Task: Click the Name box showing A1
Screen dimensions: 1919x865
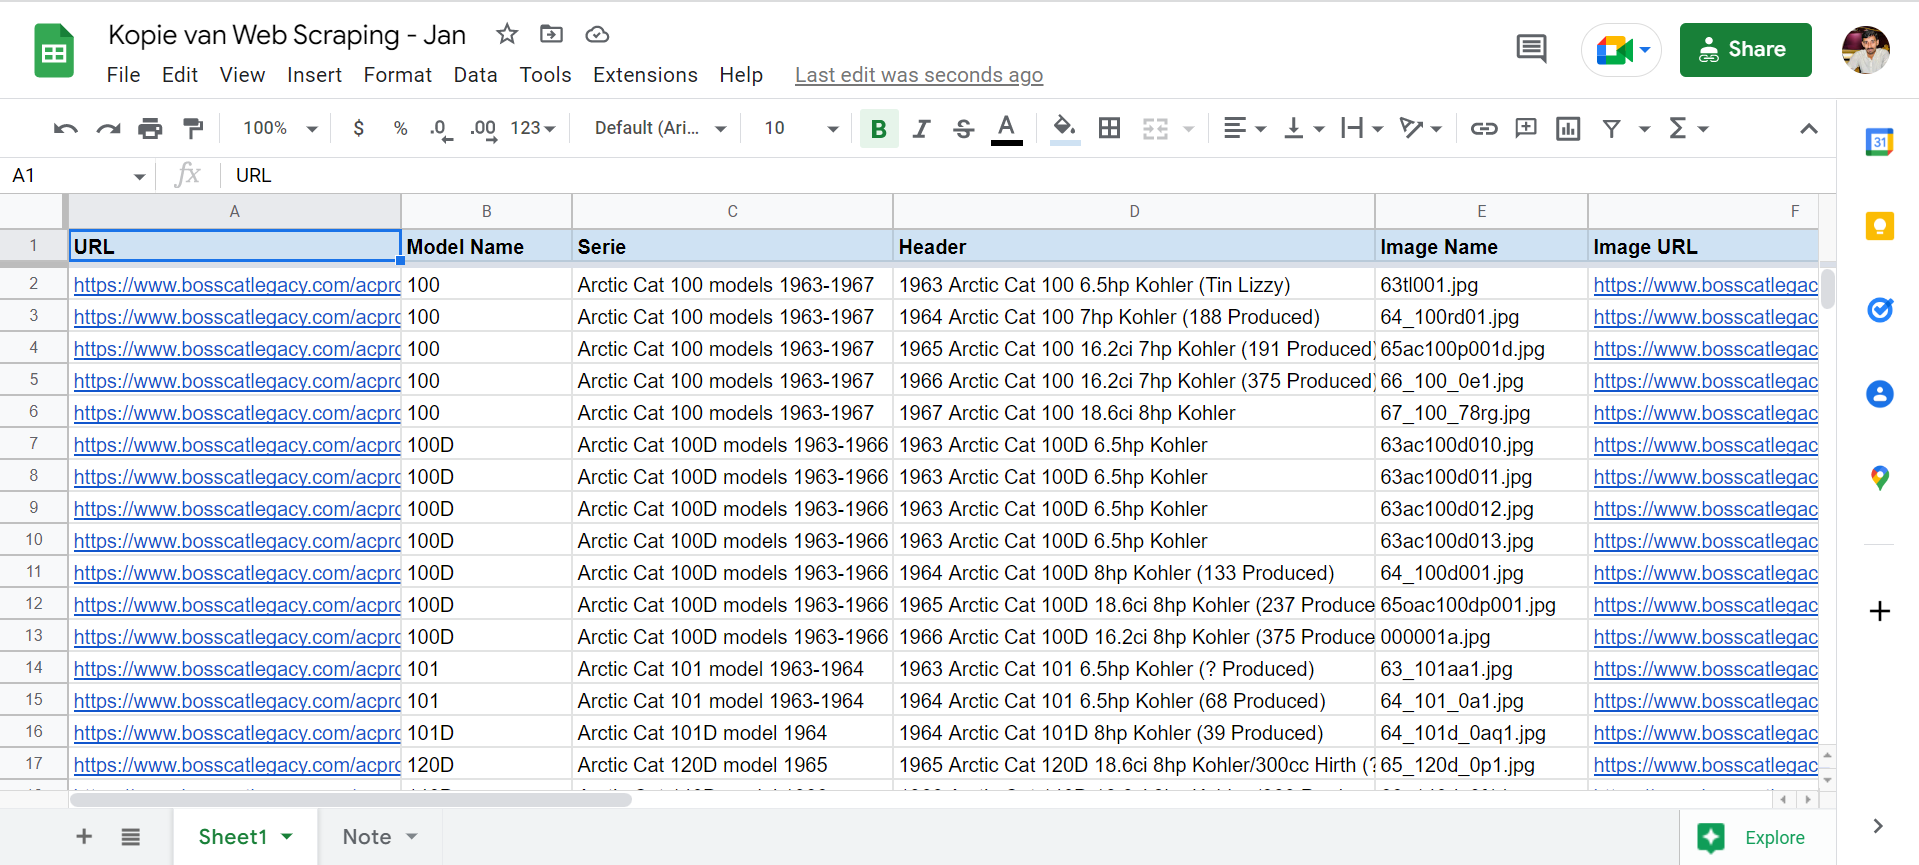Action: 78,175
